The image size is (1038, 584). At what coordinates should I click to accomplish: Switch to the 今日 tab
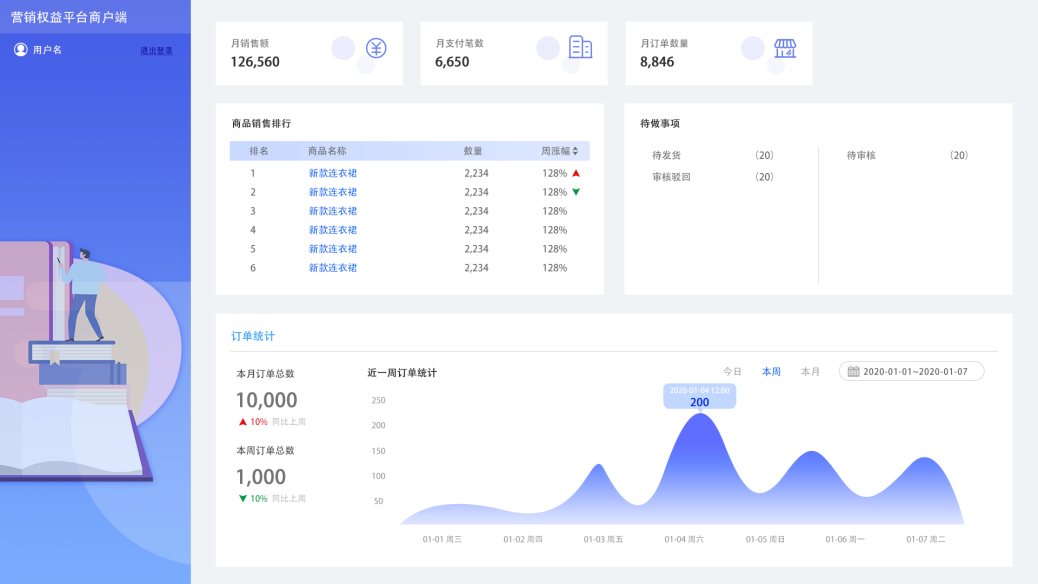732,372
